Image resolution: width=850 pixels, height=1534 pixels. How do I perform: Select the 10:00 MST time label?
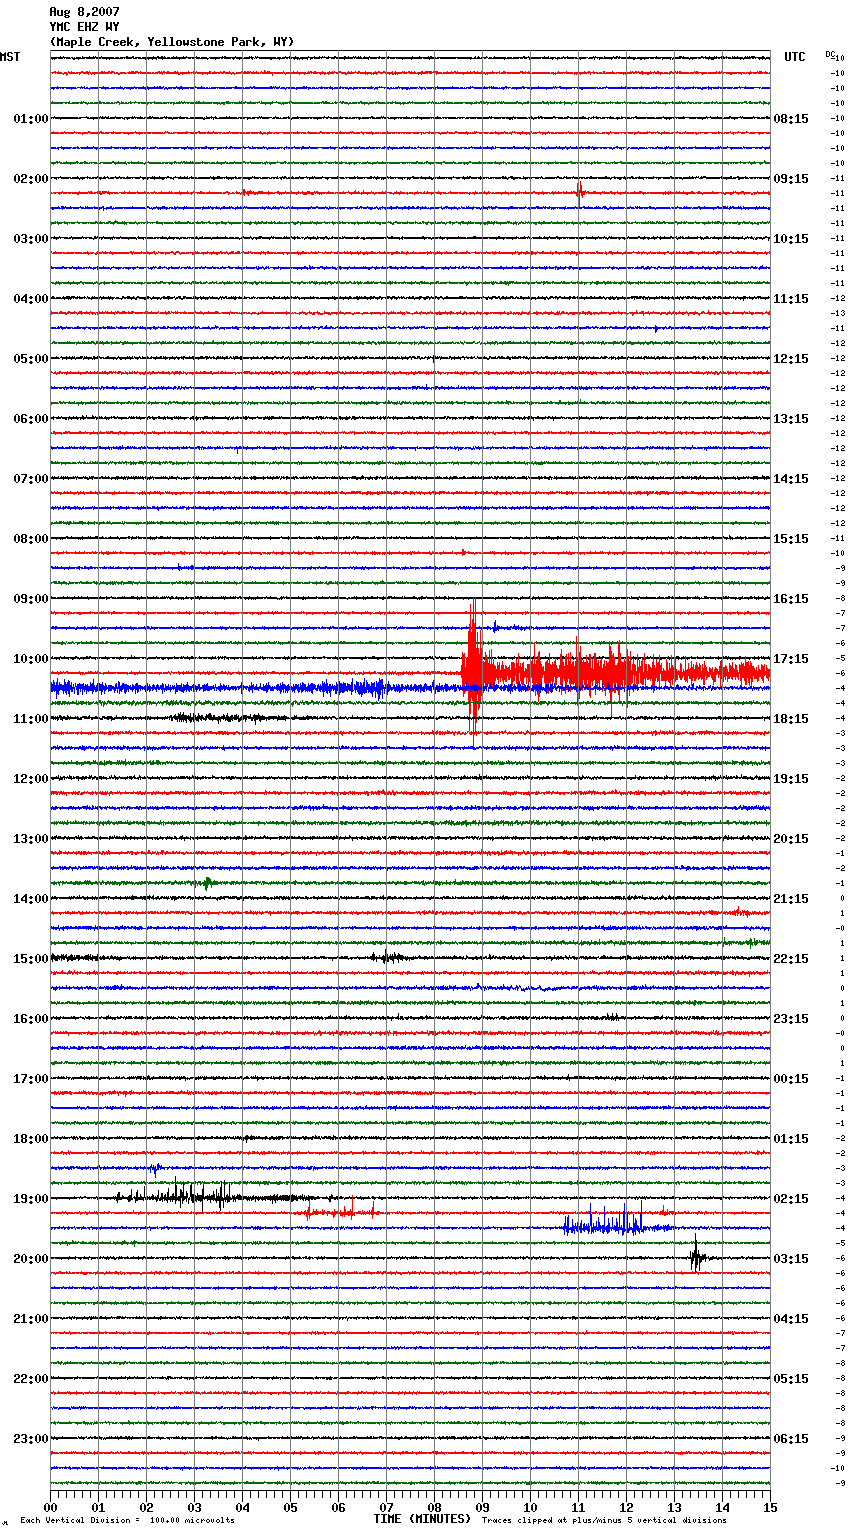[30, 659]
